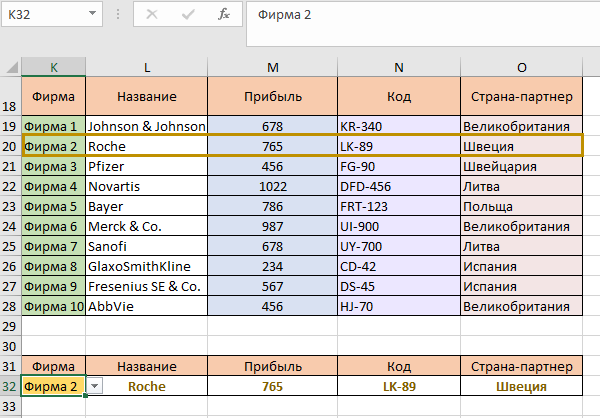Viewport: 600px width, 418px height.
Task: Click the Код header in row 18
Action: coord(399,96)
